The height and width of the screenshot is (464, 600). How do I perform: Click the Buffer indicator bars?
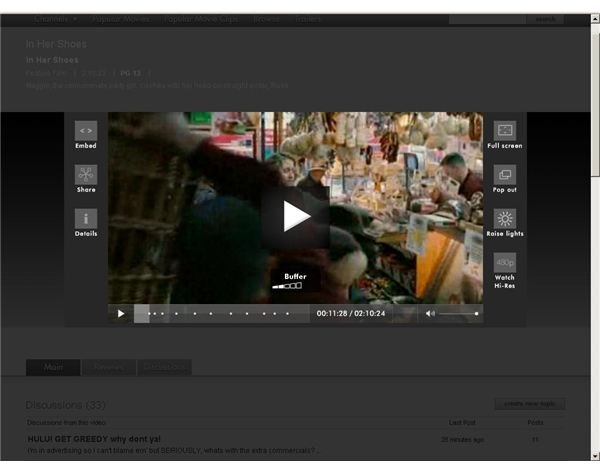pyautogui.click(x=287, y=286)
